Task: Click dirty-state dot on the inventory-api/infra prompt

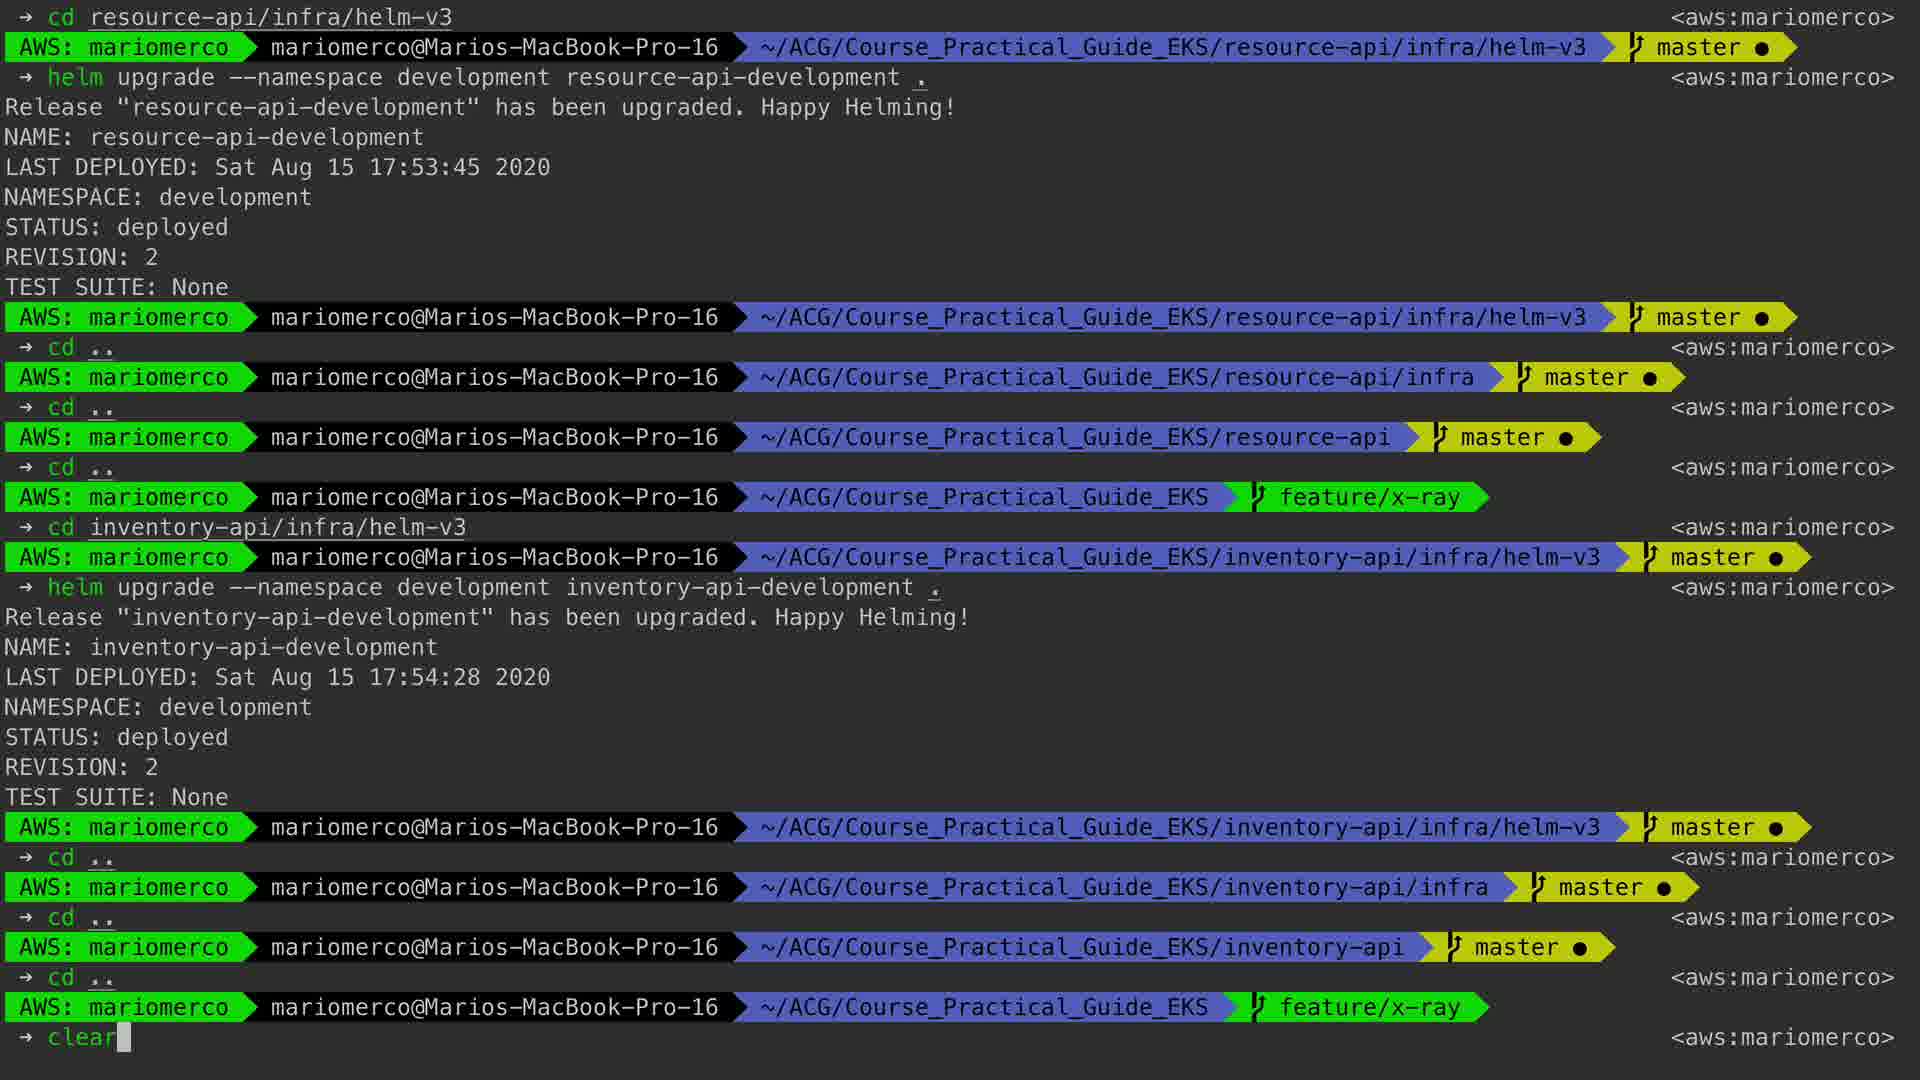Action: tap(1664, 888)
